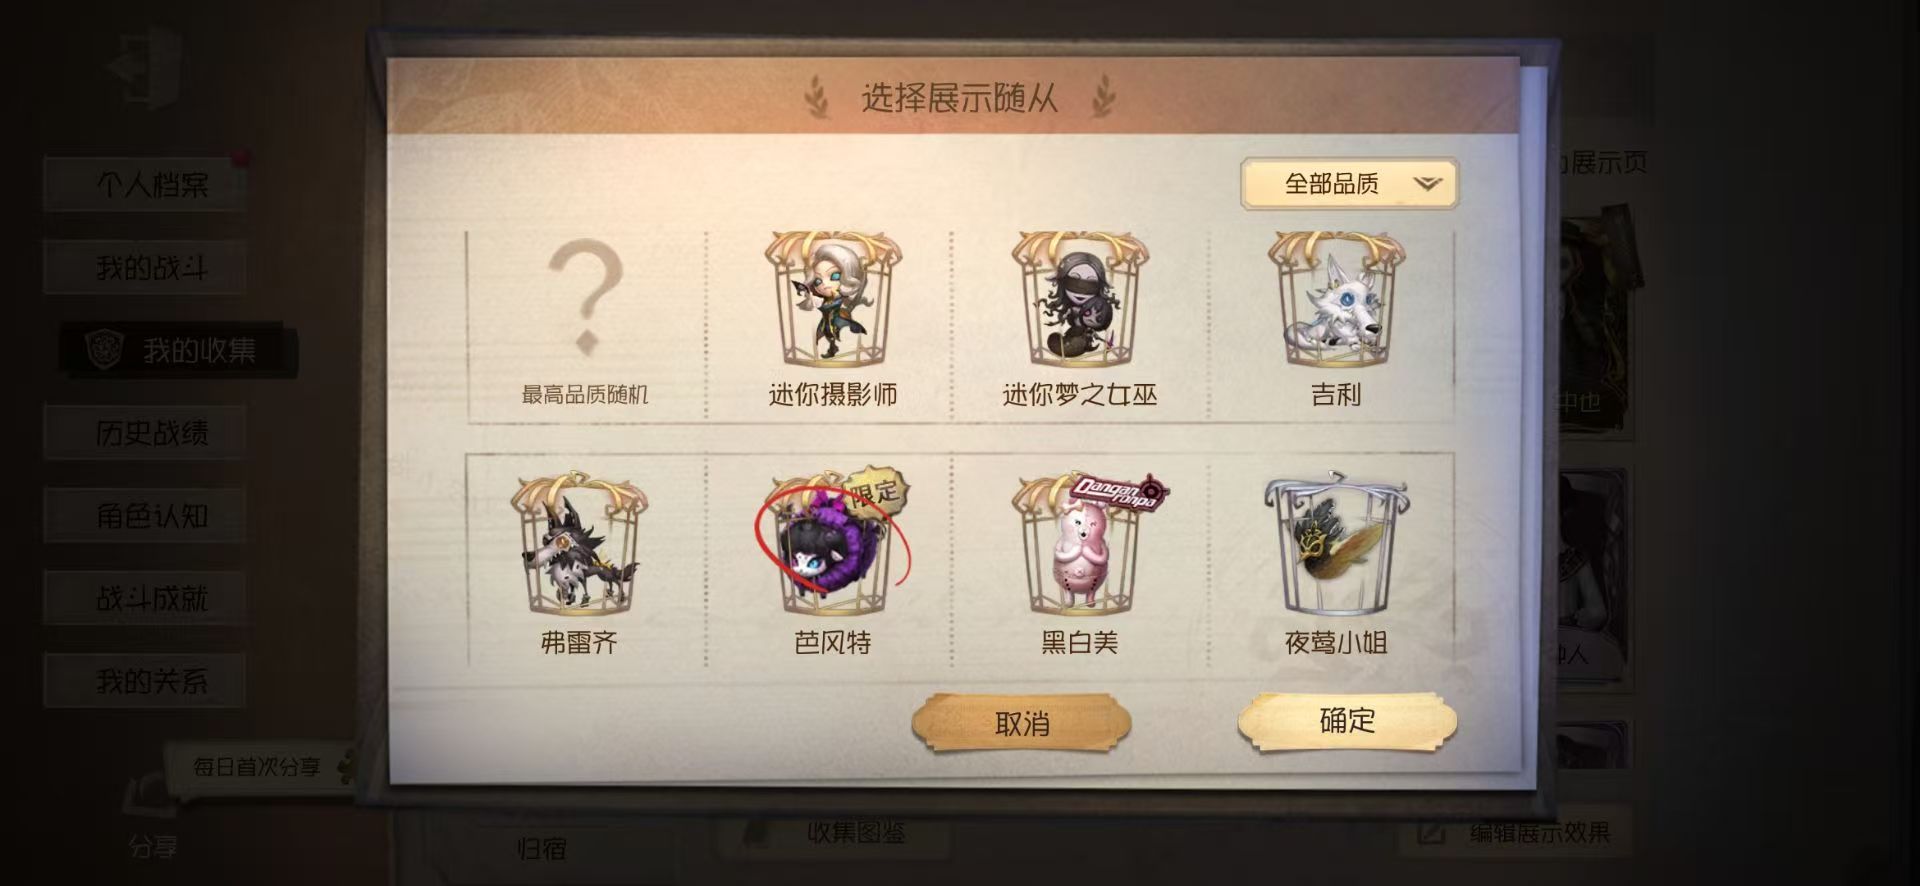Select the question mark random option
This screenshot has height=886, width=1920.
point(585,300)
